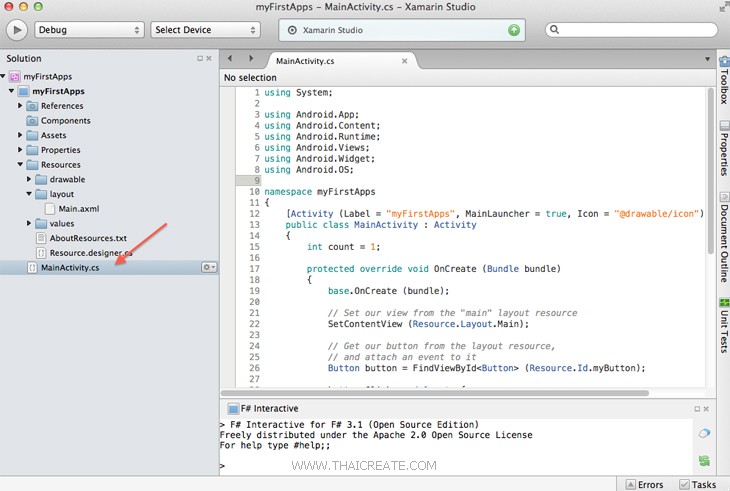Click the Main.axml file icon
Image resolution: width=730 pixels, height=491 pixels.
point(50,209)
